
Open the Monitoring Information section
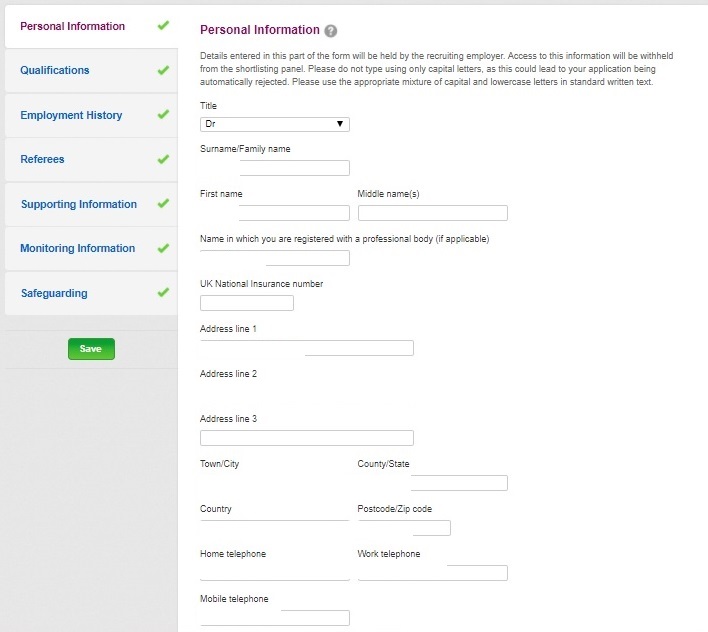91,248
